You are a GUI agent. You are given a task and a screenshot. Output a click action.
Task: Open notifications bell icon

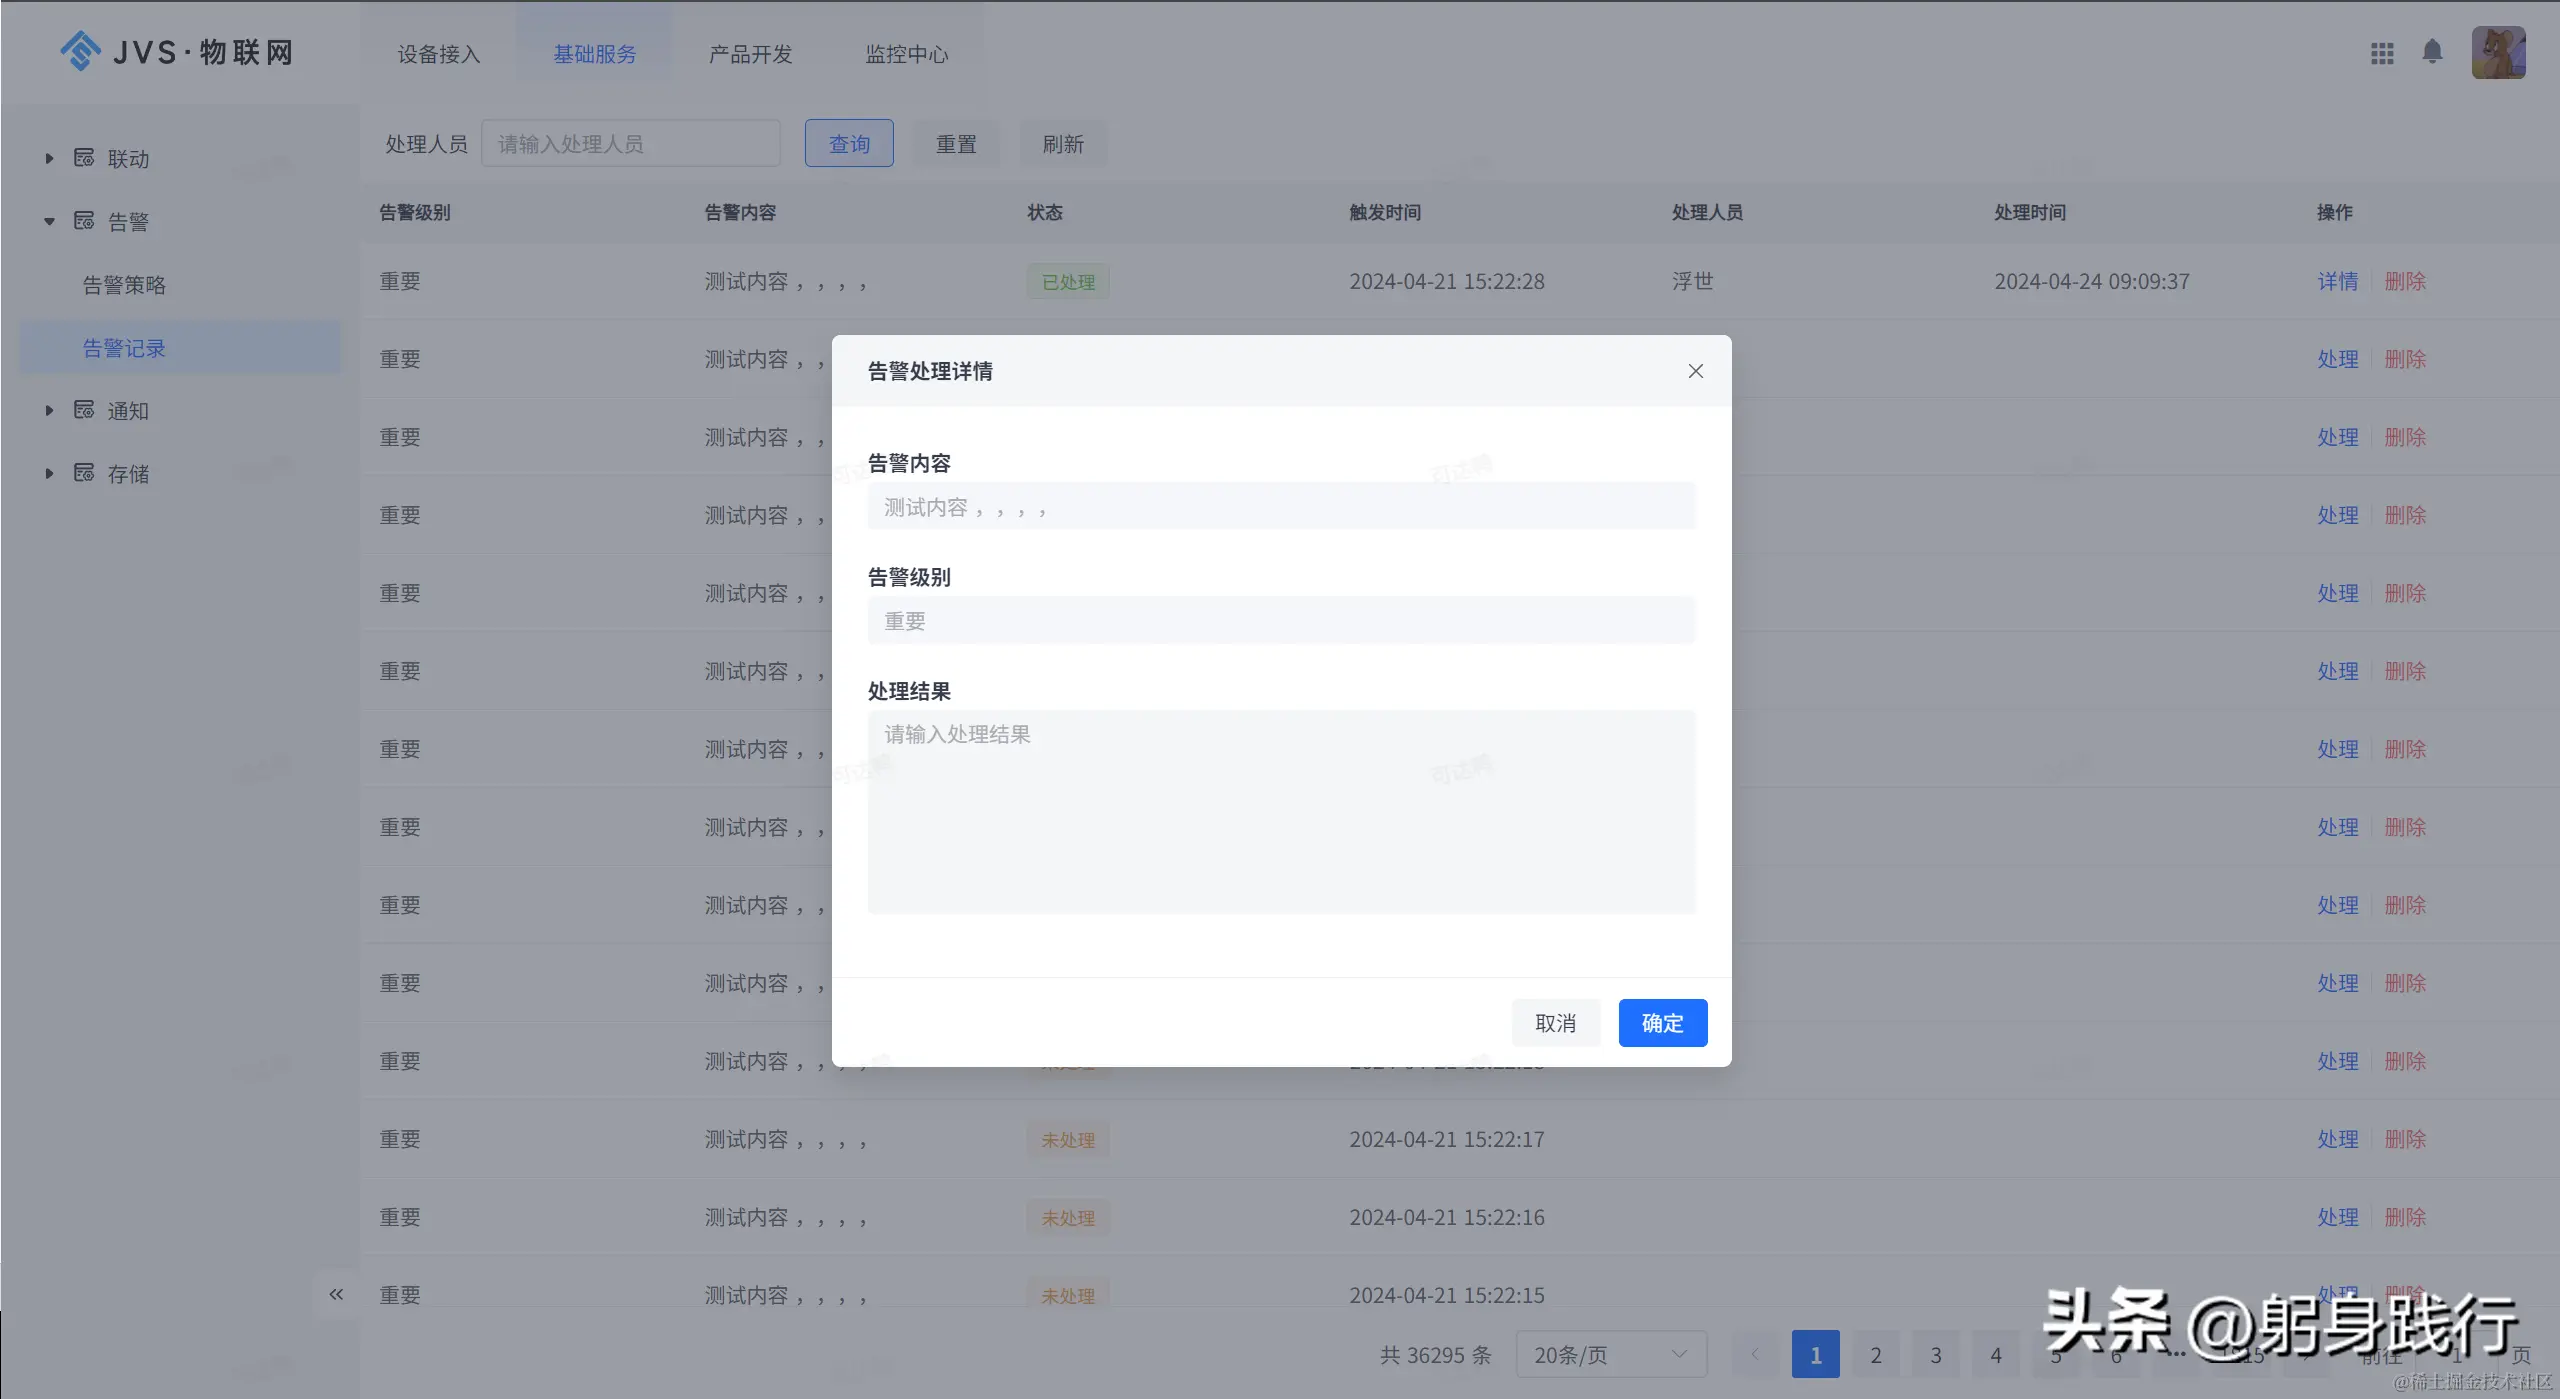[2432, 51]
